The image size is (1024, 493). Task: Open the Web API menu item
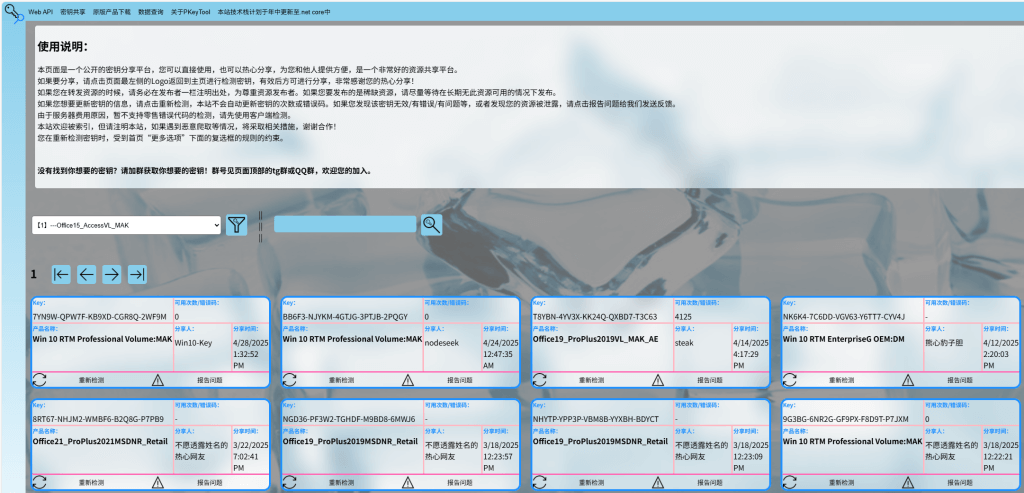(x=41, y=9)
